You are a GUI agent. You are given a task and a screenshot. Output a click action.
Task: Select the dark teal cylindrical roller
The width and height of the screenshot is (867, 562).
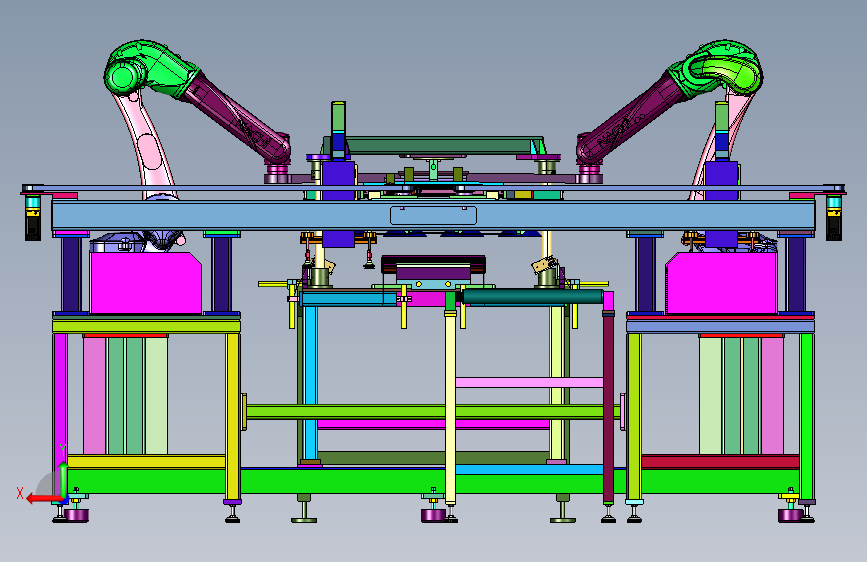533,297
